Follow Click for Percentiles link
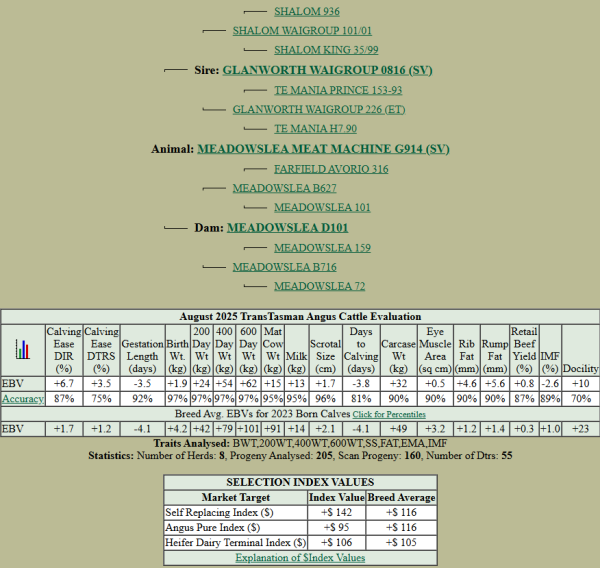The image size is (600, 568). pos(389,415)
